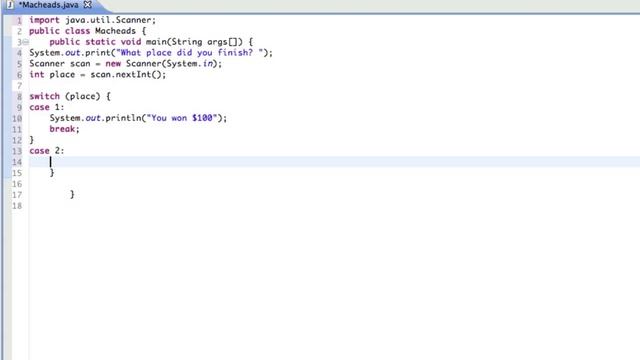Viewport: 640px width, 360px height.
Task: Click 'System.out.print' on line 4
Action: (x=70, y=53)
